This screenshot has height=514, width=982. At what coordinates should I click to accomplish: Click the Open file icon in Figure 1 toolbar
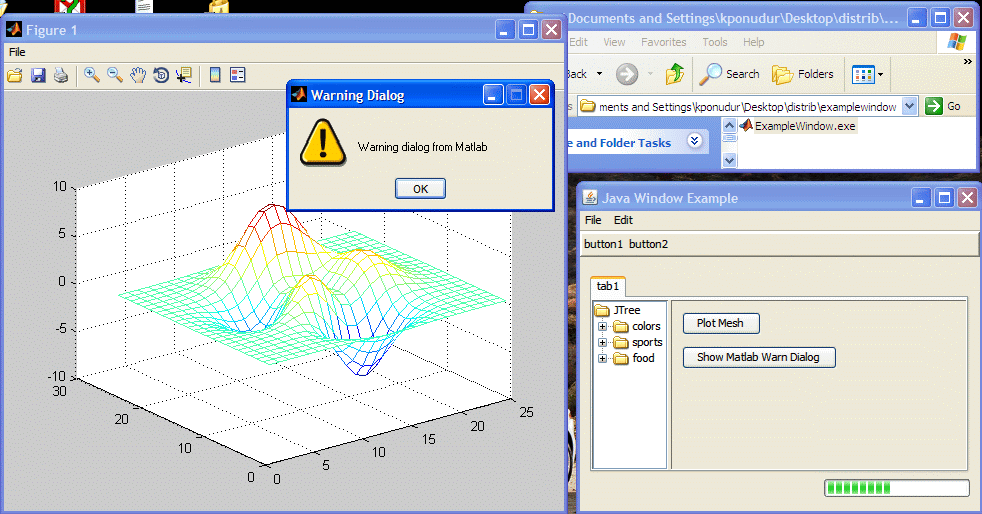[x=15, y=76]
